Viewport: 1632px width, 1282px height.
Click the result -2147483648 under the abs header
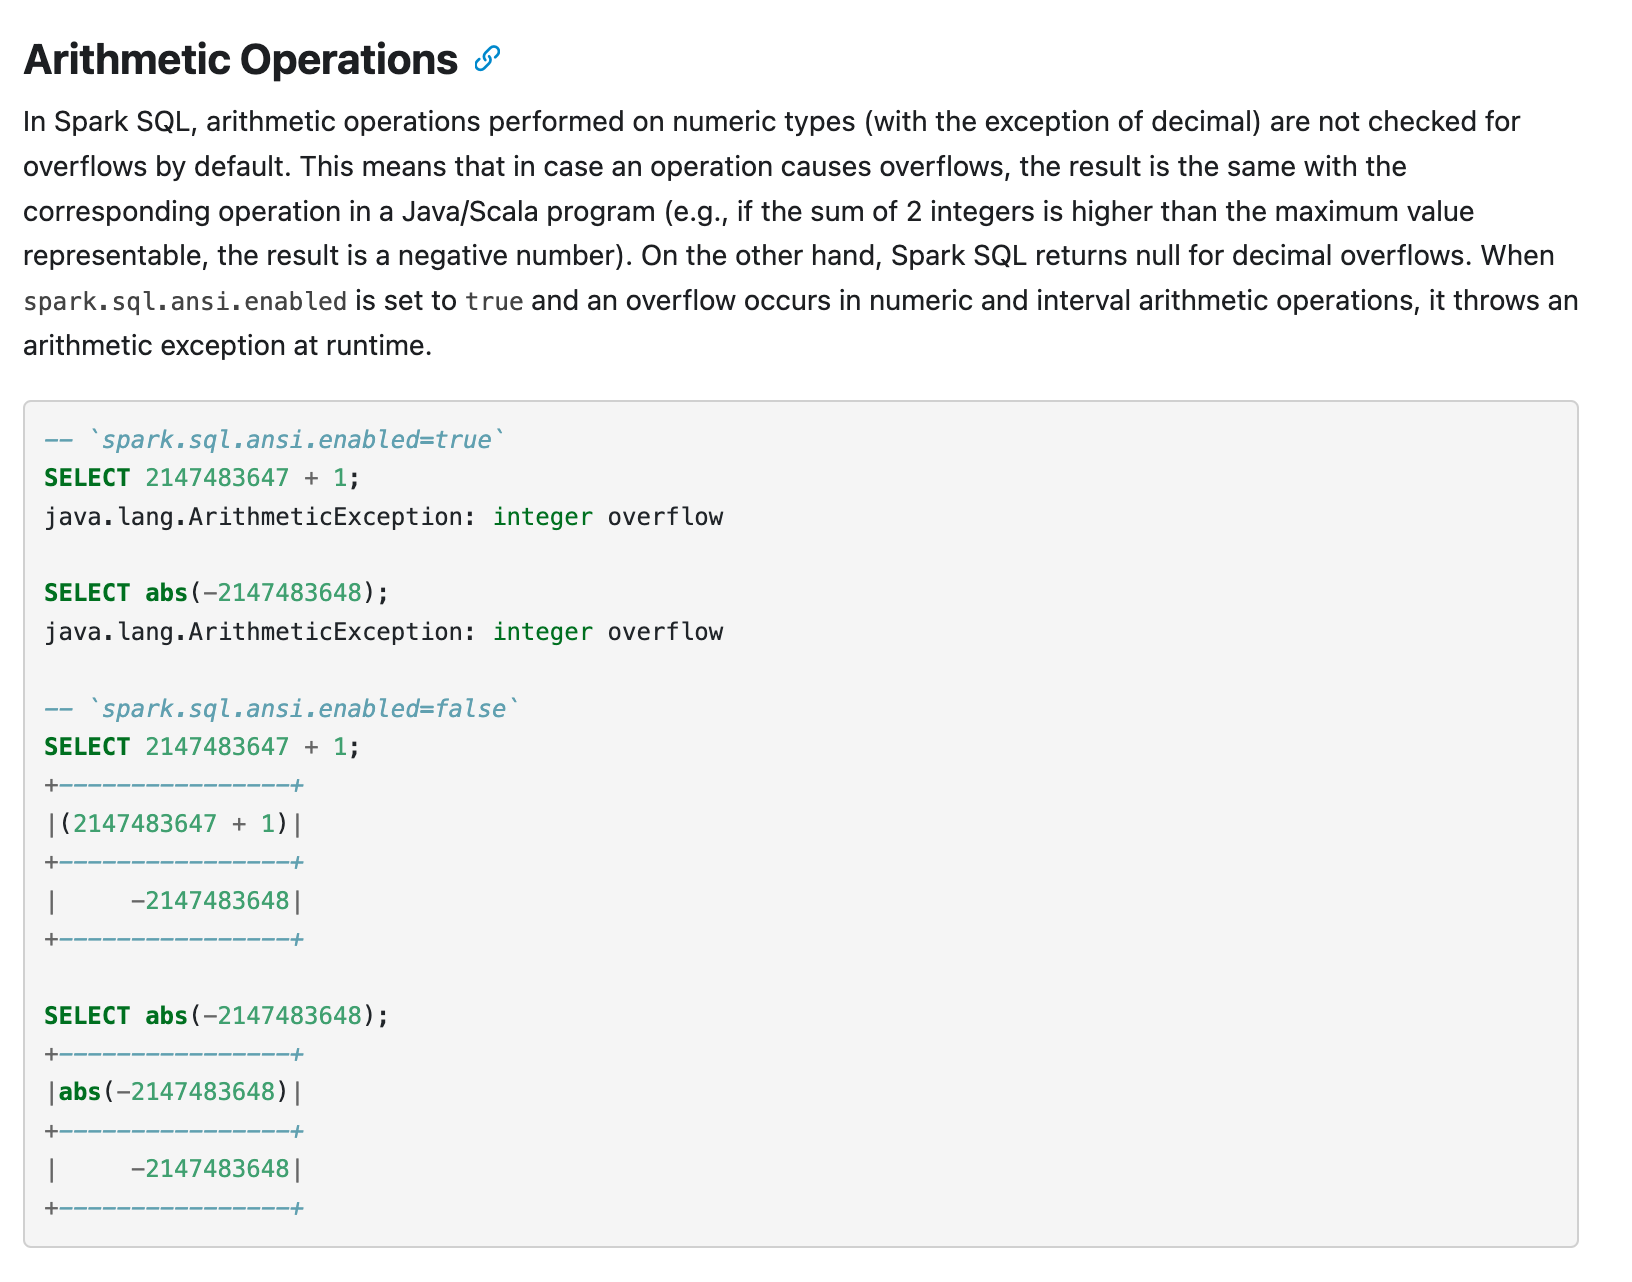point(210,1169)
